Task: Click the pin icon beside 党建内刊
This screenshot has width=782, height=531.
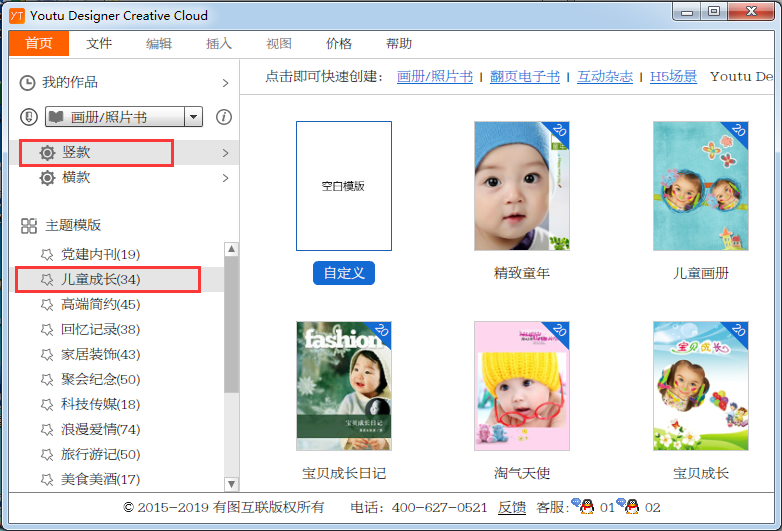Action: coord(46,254)
